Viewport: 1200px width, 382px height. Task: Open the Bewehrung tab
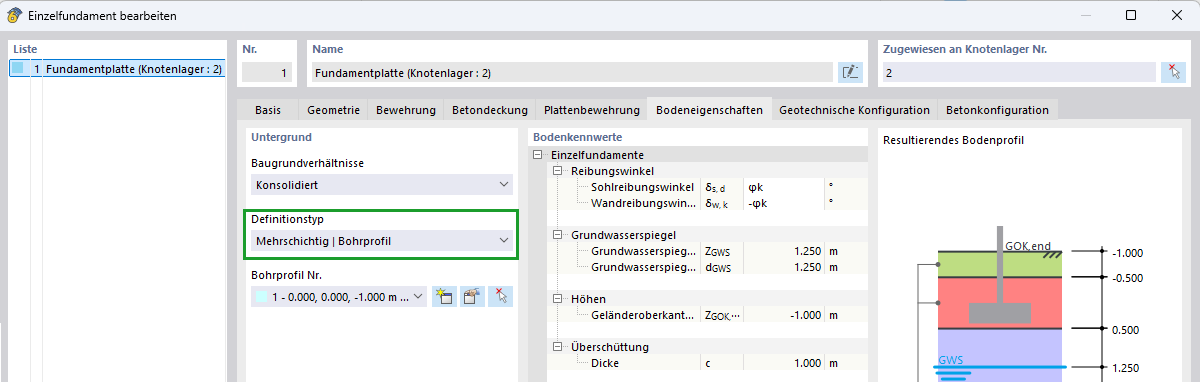[x=406, y=110]
